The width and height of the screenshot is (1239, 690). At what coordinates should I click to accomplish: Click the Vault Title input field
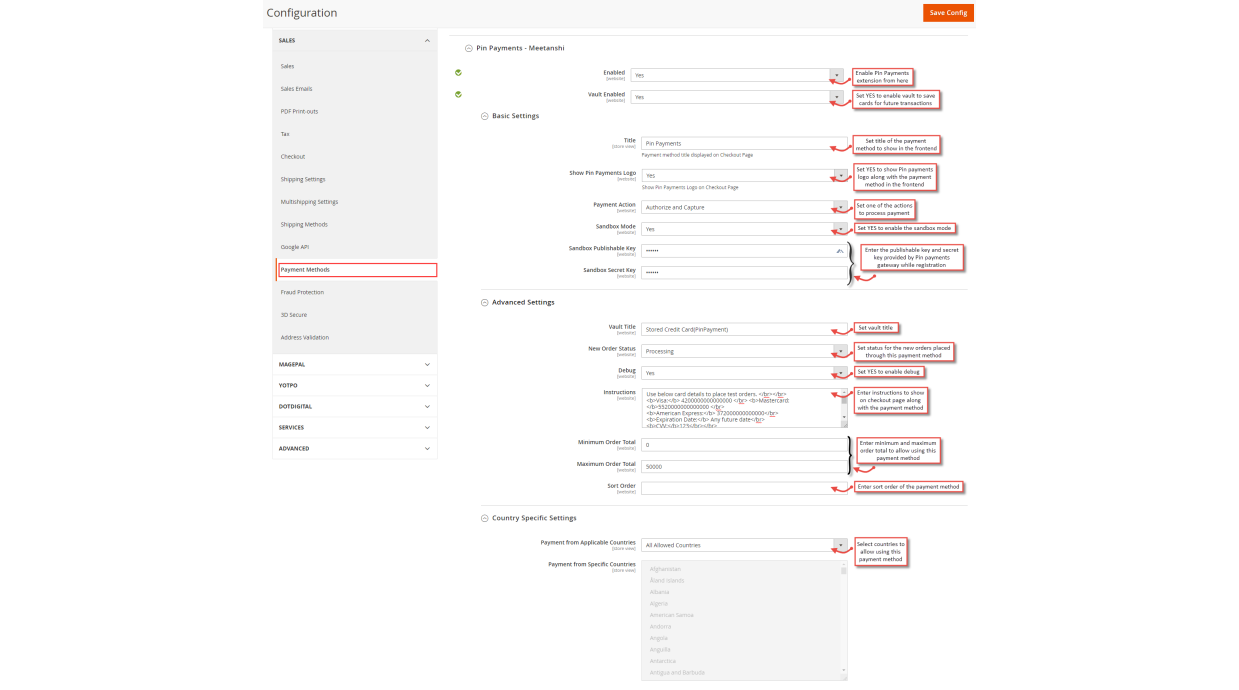[x=744, y=329]
